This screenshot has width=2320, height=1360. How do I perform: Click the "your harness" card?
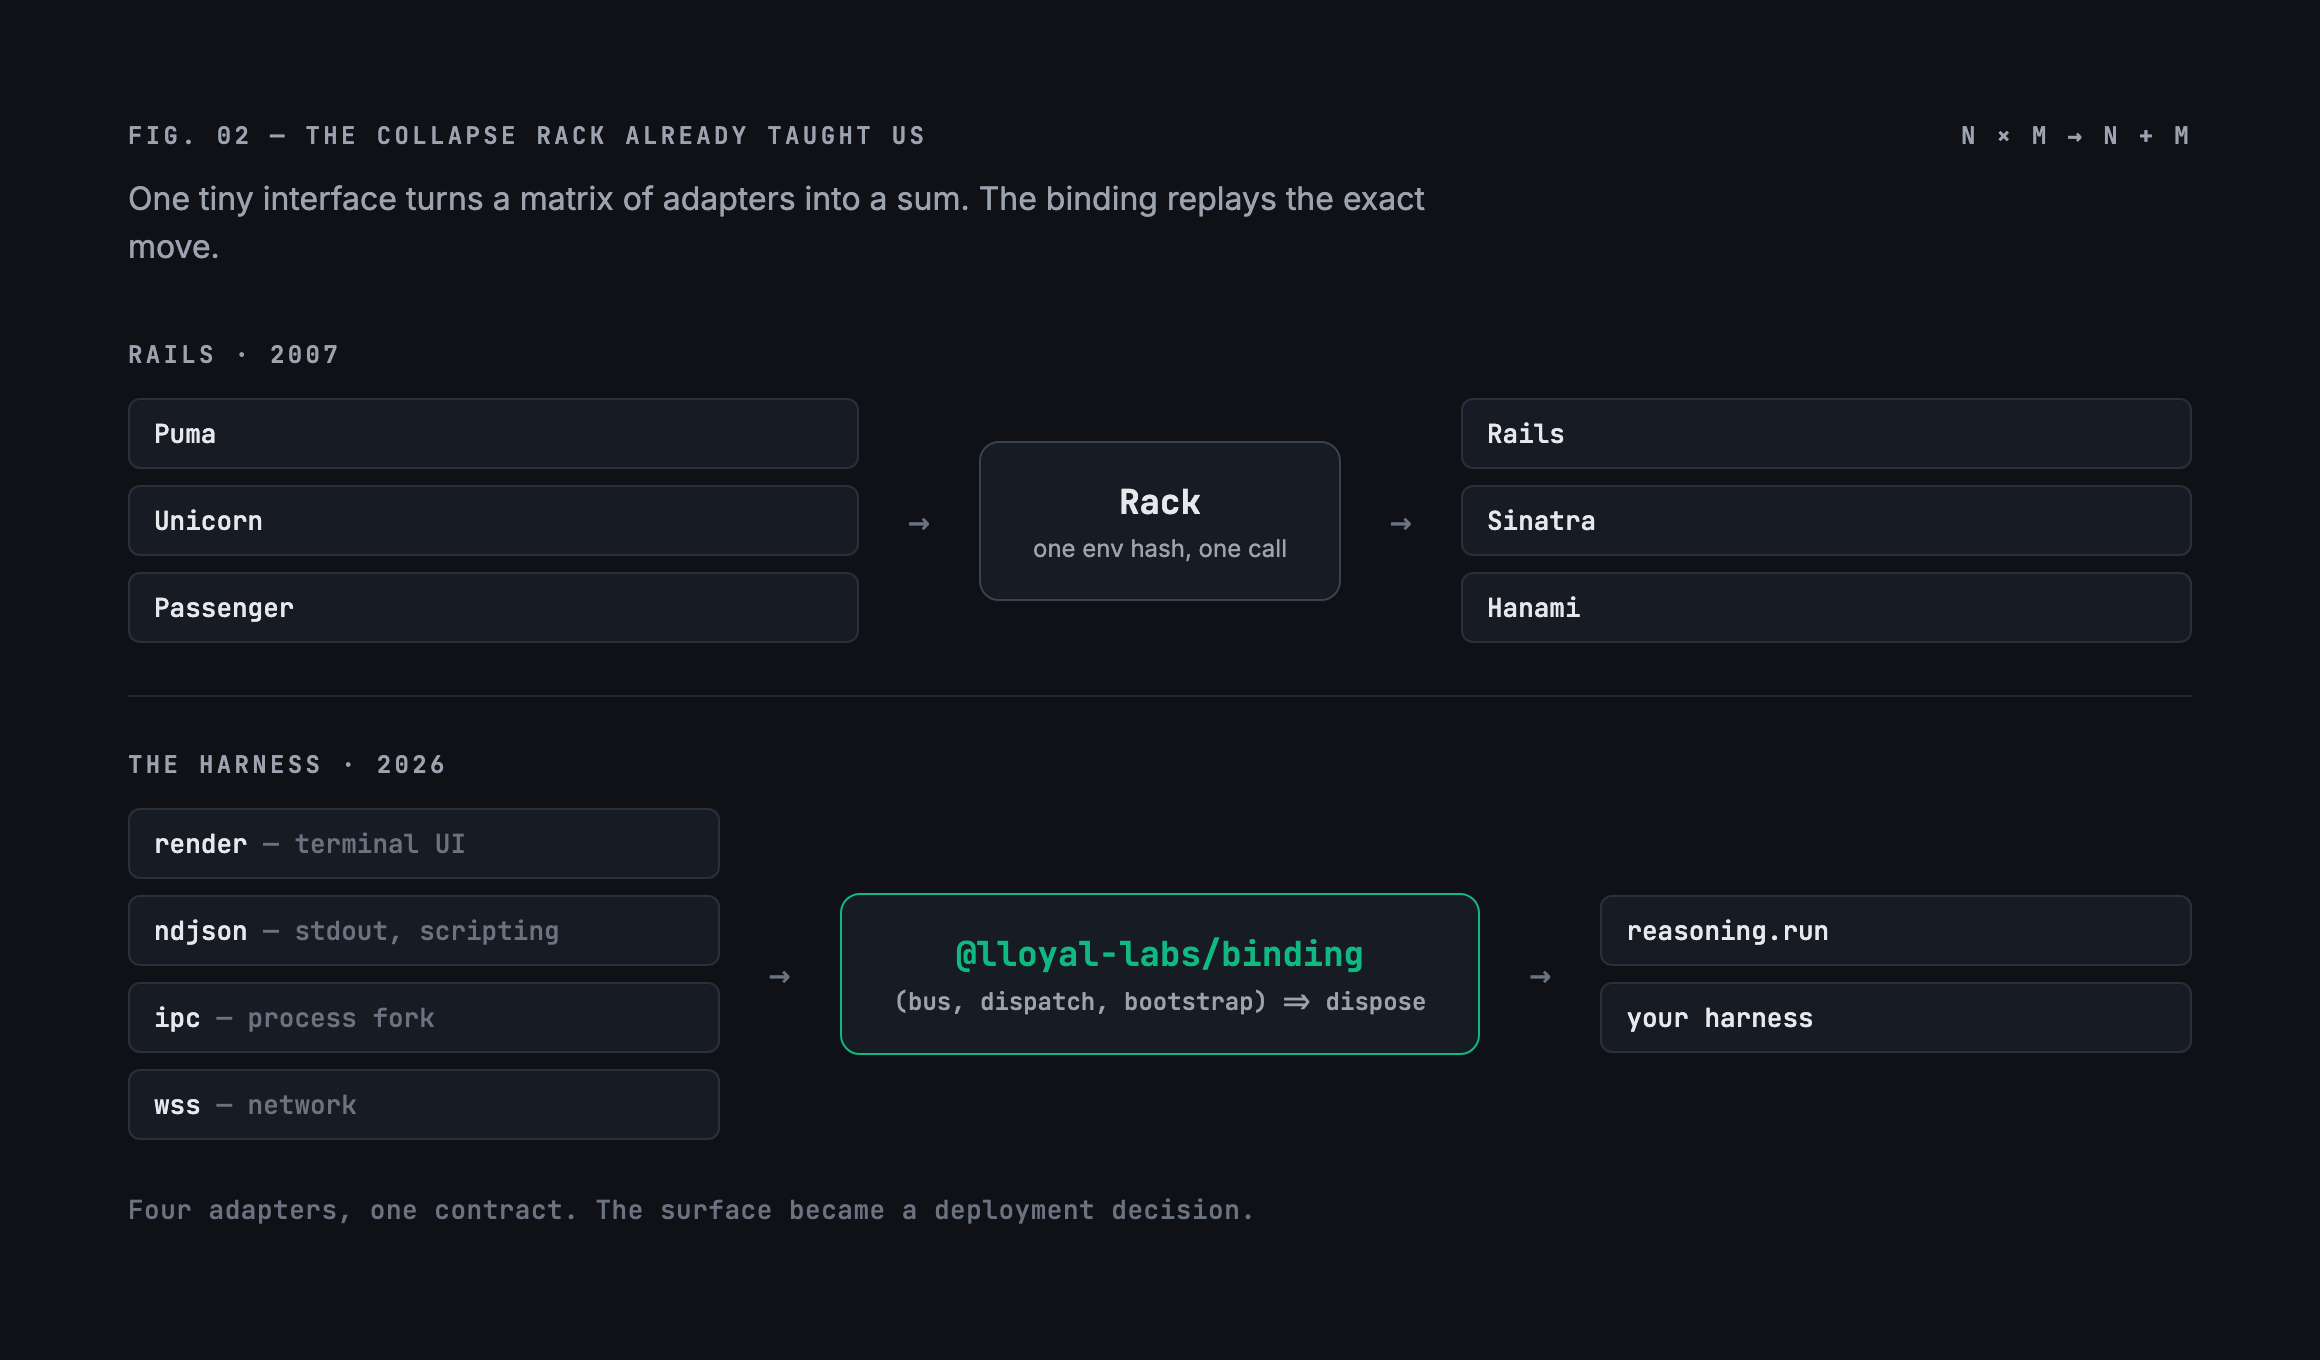coord(1896,1018)
